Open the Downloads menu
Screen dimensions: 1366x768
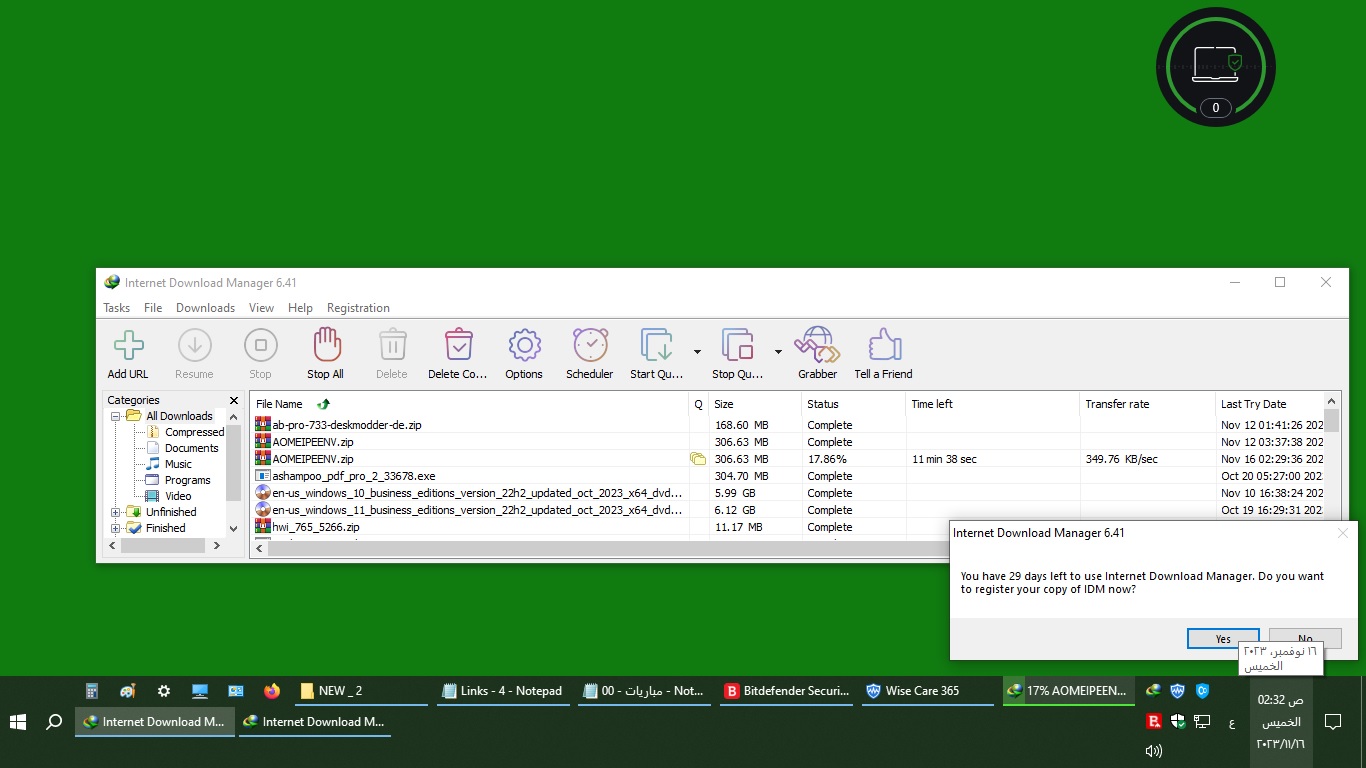205,308
